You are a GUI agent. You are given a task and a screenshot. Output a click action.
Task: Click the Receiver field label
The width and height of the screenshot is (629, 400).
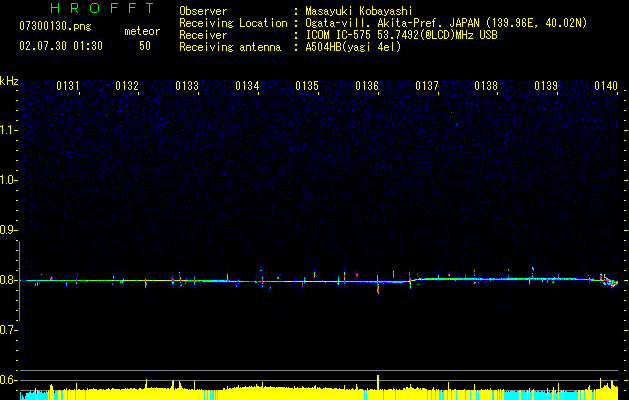pyautogui.click(x=203, y=35)
